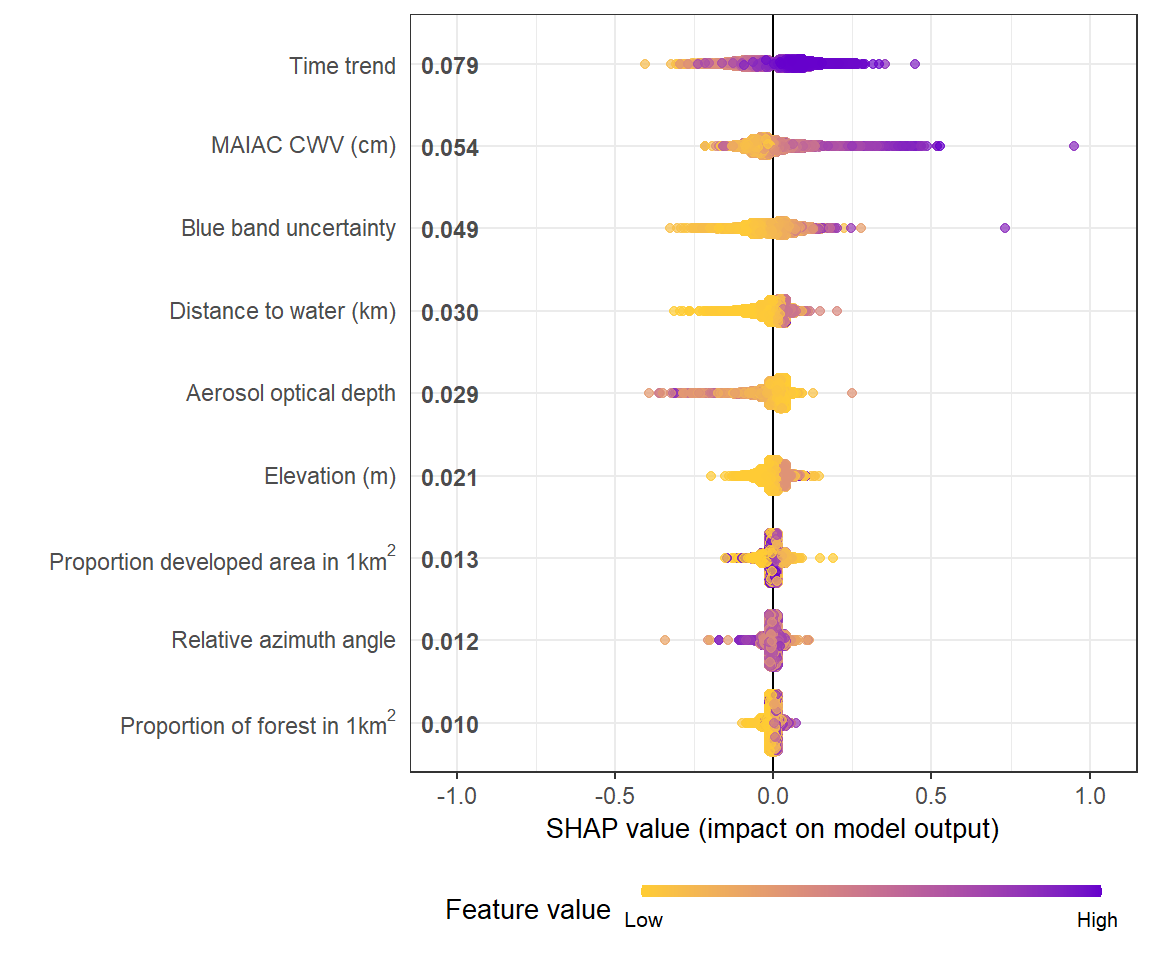The width and height of the screenshot is (1152, 960).
Task: Click the 0.054 mean SHAP value
Action: coord(450,148)
